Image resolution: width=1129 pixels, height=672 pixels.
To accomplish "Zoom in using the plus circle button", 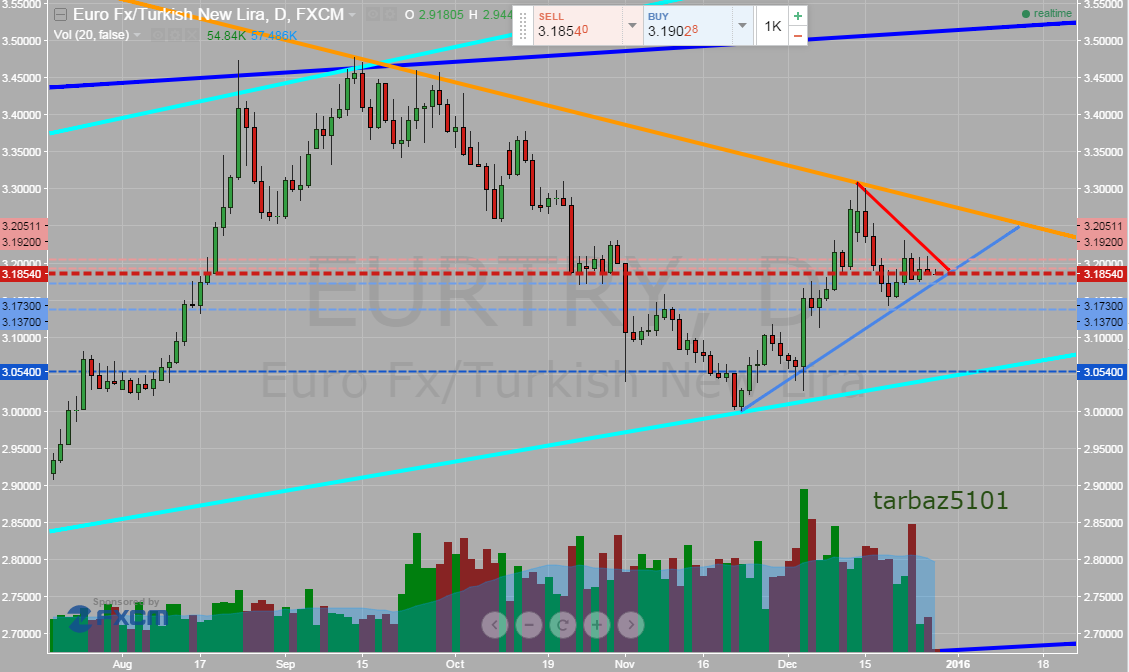I will click(x=597, y=626).
